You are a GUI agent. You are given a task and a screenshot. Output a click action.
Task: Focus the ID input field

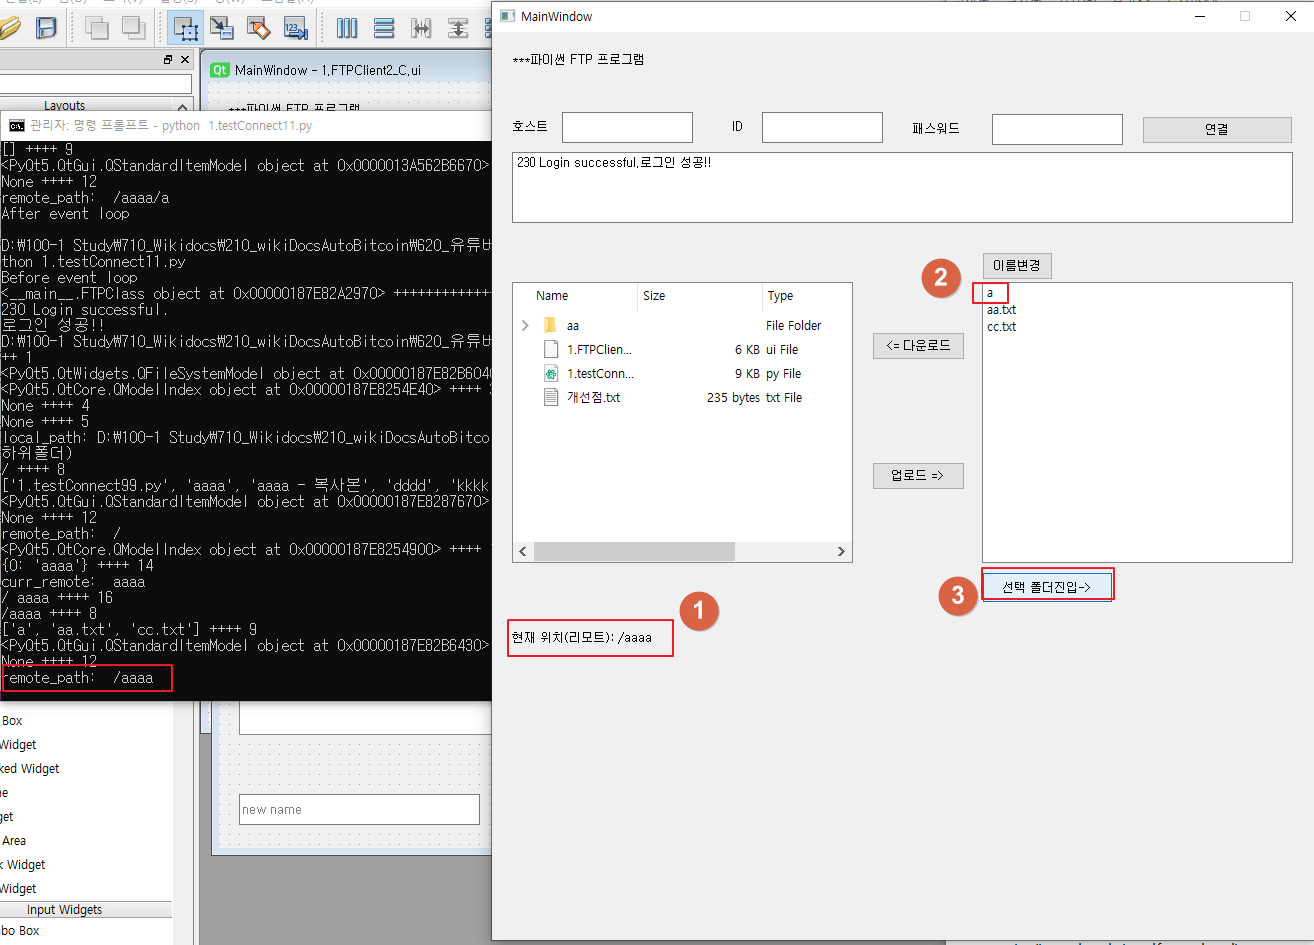coord(822,128)
